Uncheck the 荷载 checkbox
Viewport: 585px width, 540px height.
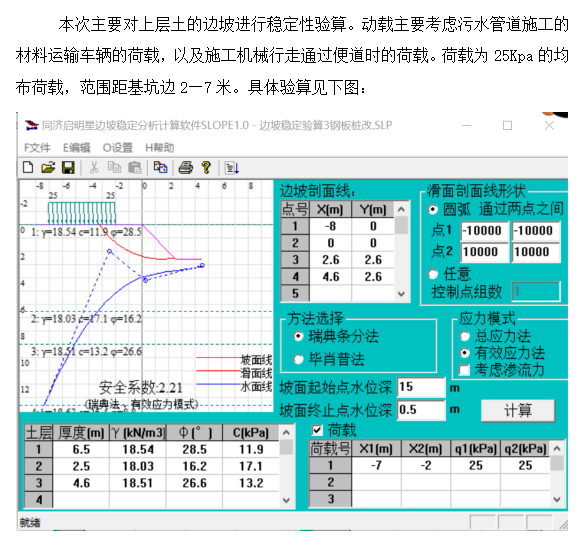pyautogui.click(x=317, y=430)
